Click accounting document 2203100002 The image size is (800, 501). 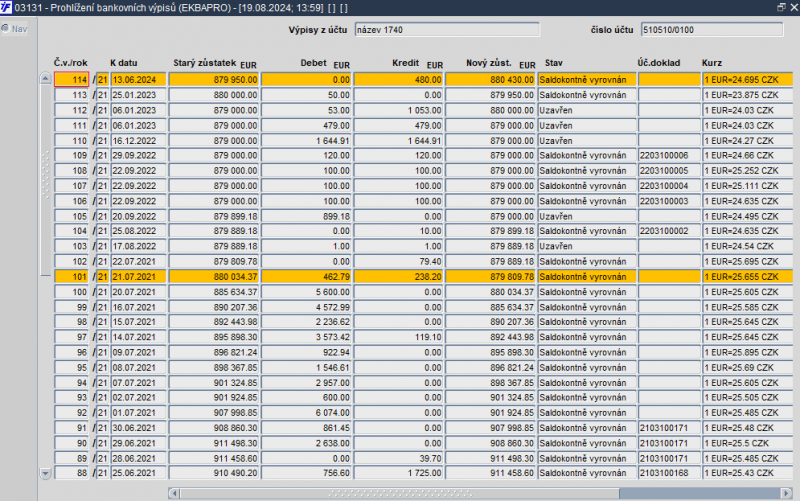click(669, 231)
